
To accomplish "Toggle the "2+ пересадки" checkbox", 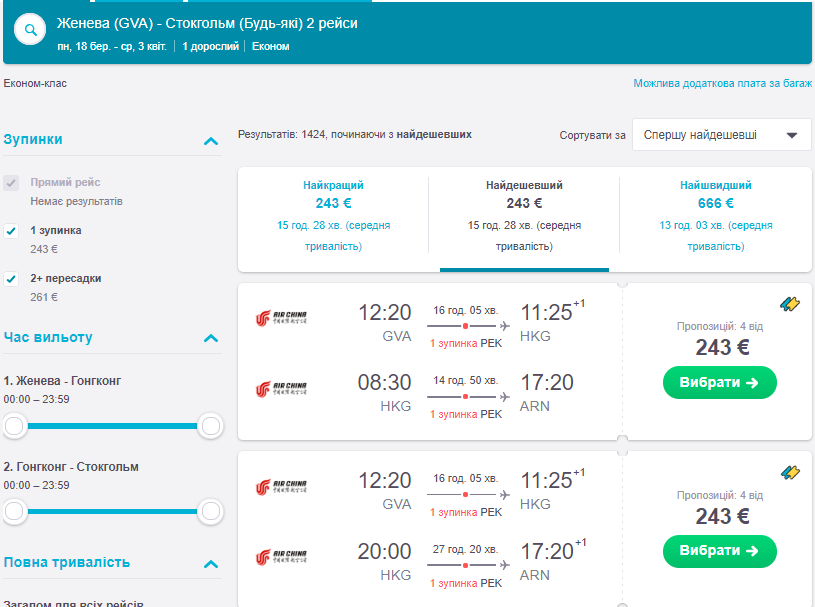I will coord(11,278).
